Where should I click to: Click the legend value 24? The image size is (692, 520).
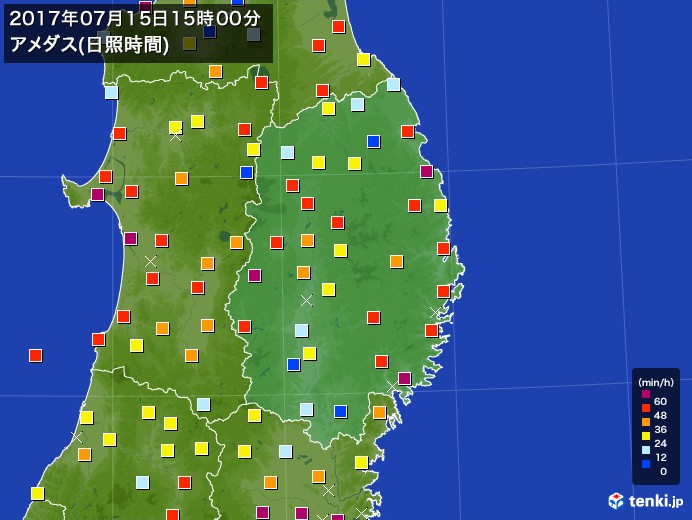661,443
